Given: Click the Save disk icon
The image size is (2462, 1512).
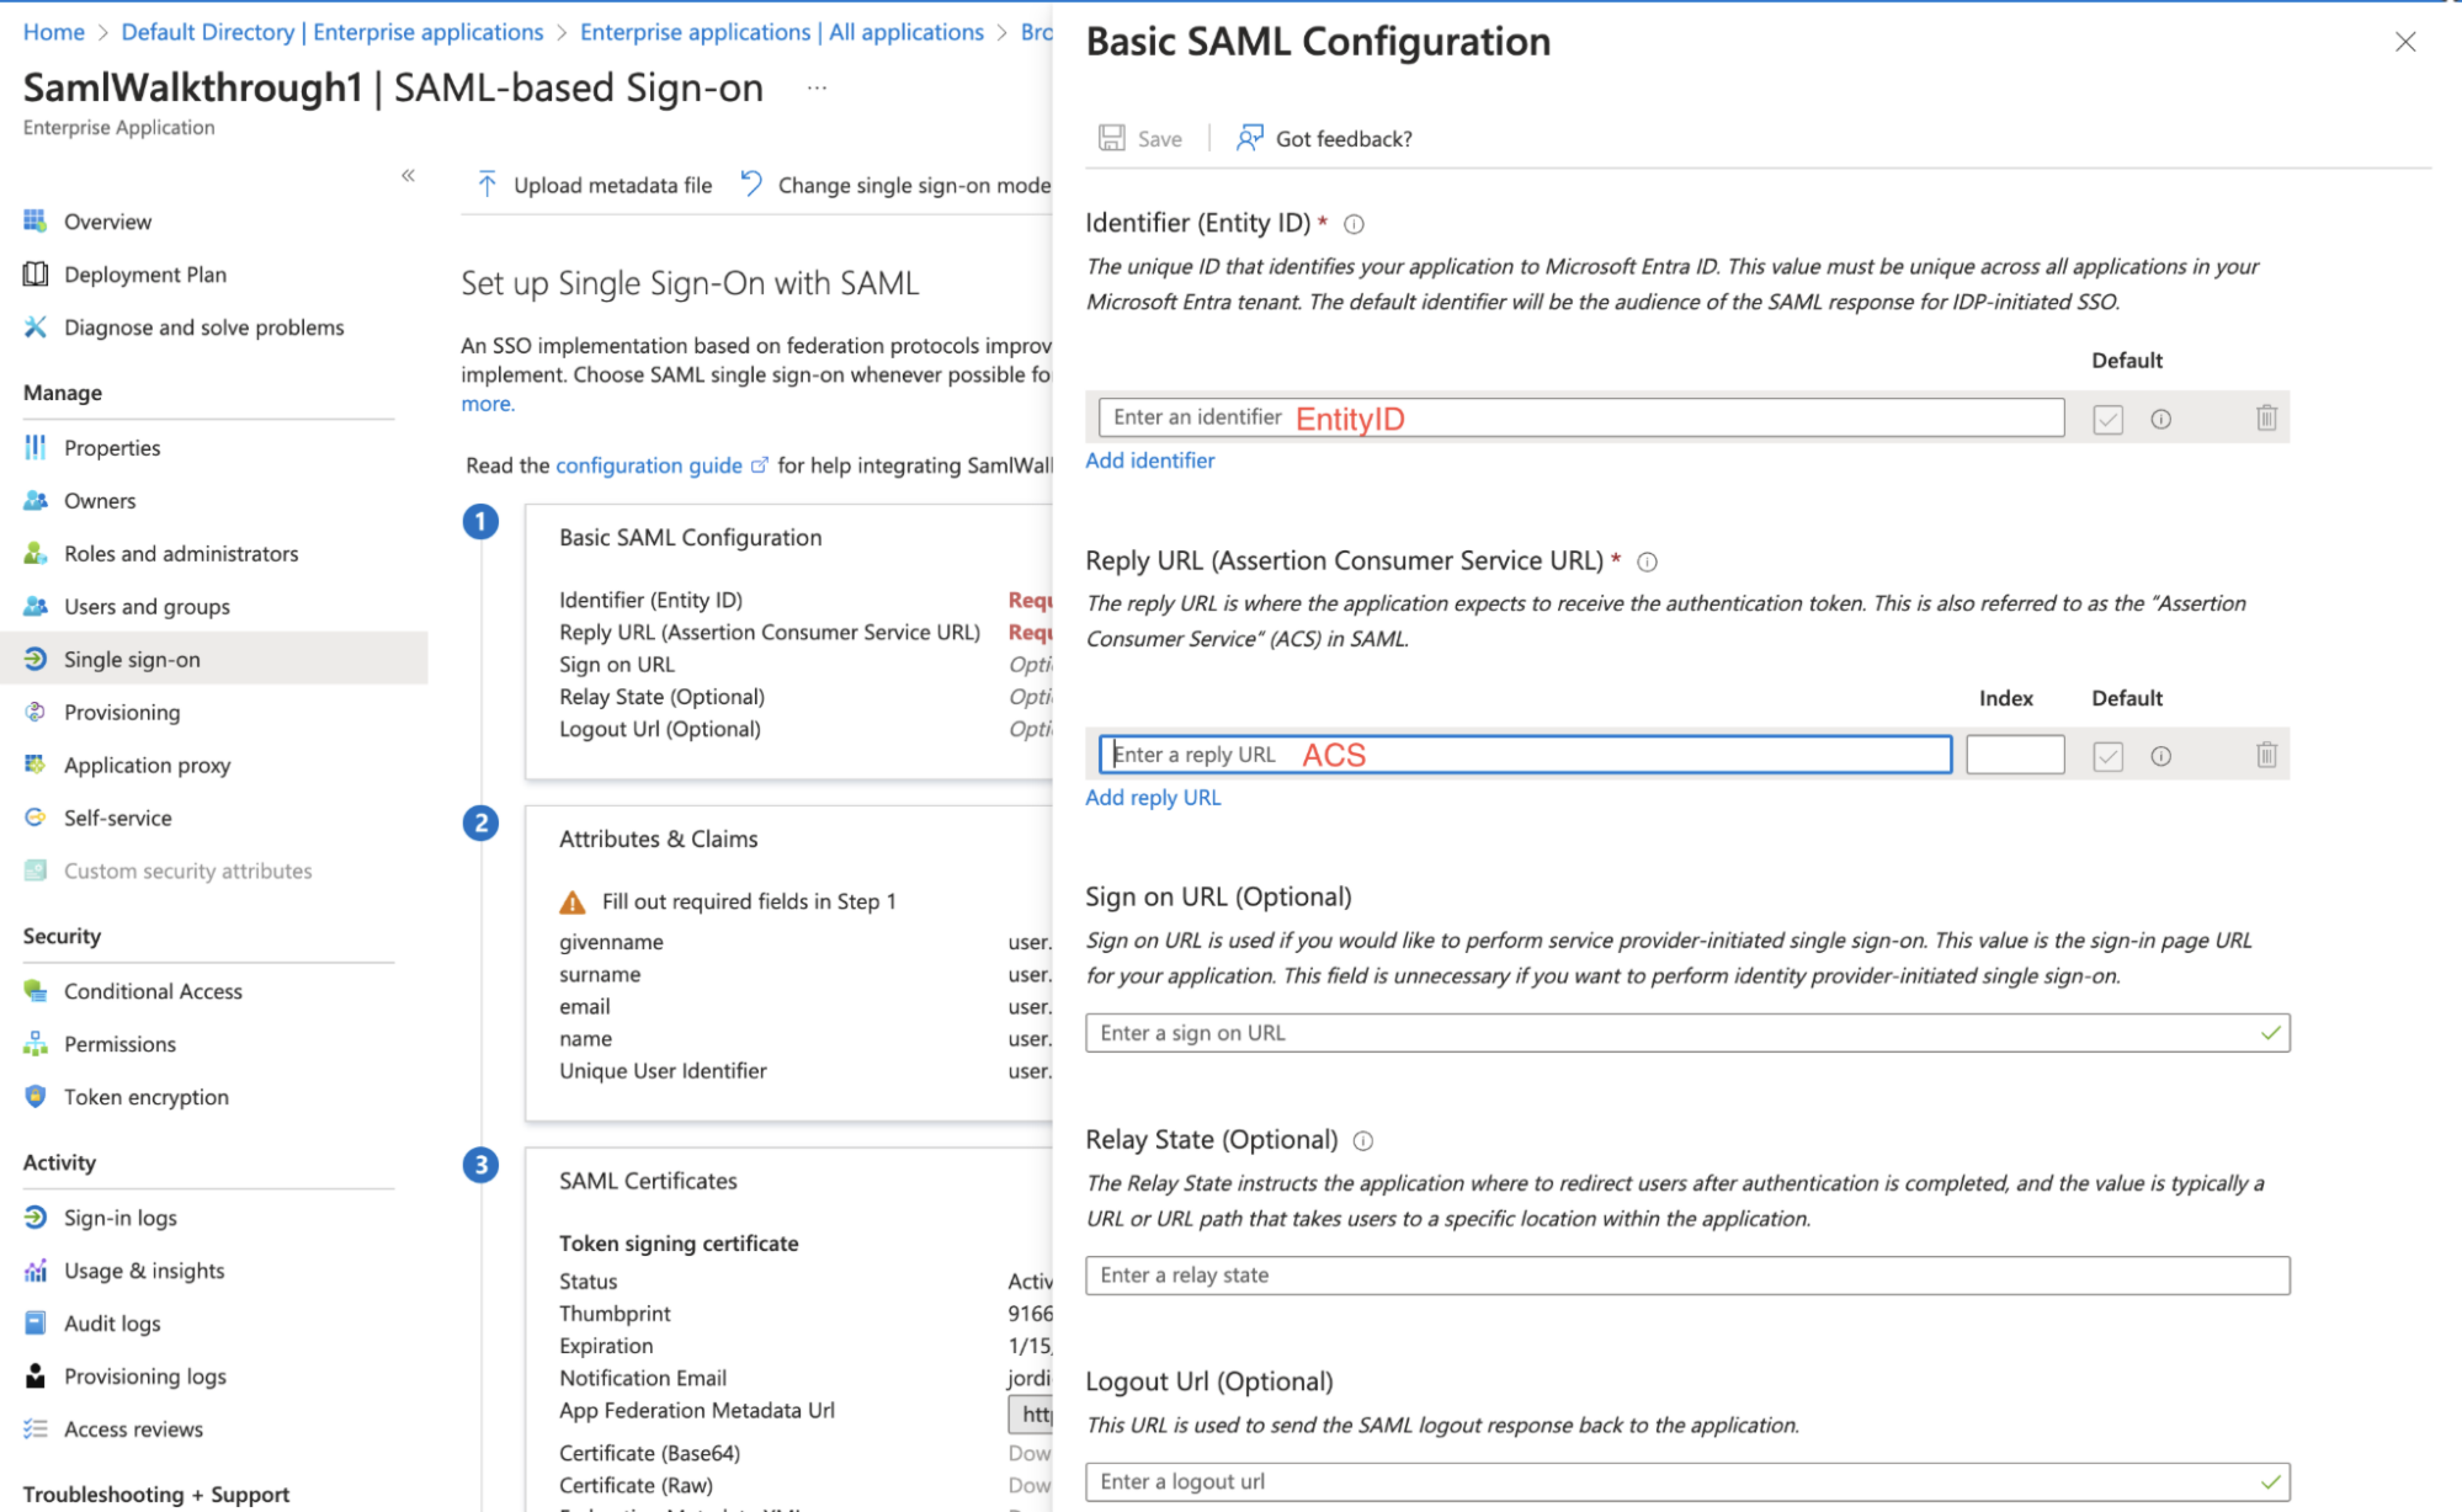Looking at the screenshot, I should (1111, 138).
